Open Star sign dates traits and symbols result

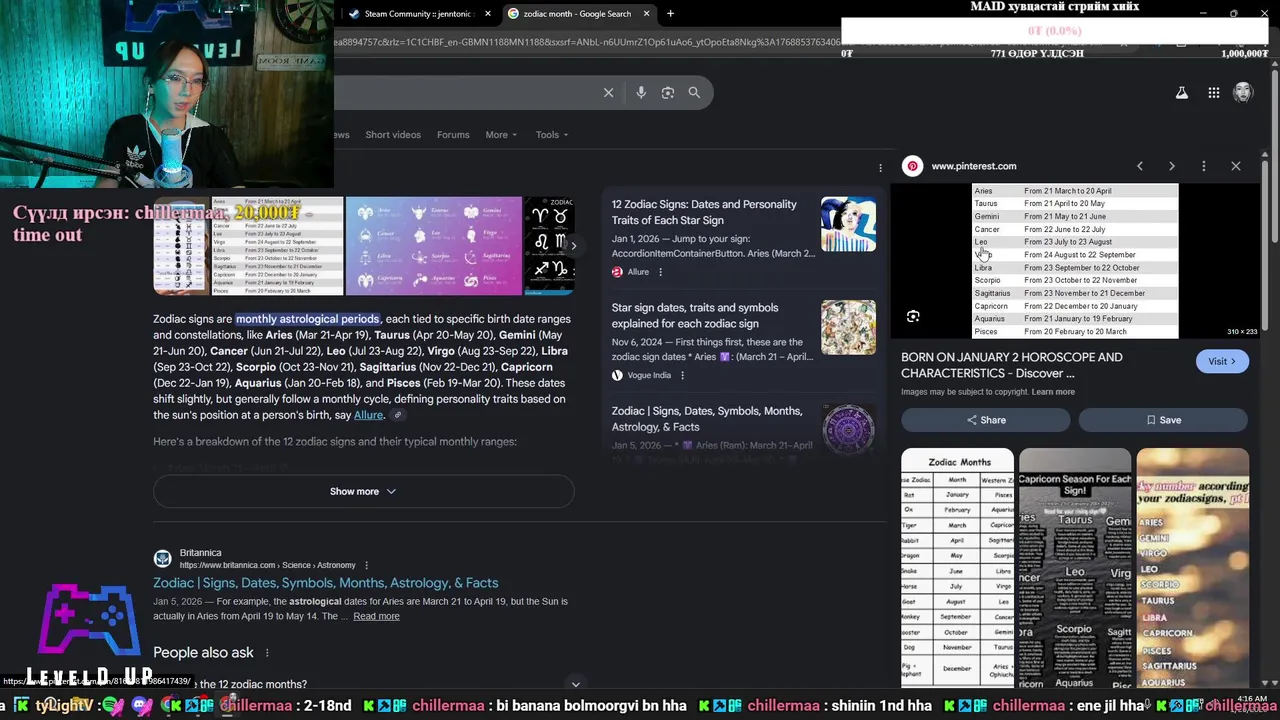pyautogui.click(x=695, y=316)
